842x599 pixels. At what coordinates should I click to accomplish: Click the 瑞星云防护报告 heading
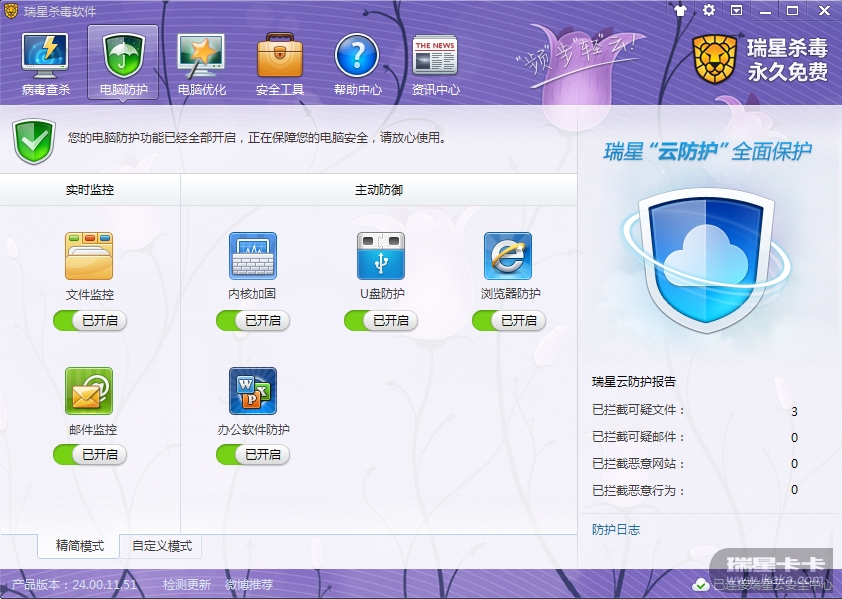tap(634, 381)
